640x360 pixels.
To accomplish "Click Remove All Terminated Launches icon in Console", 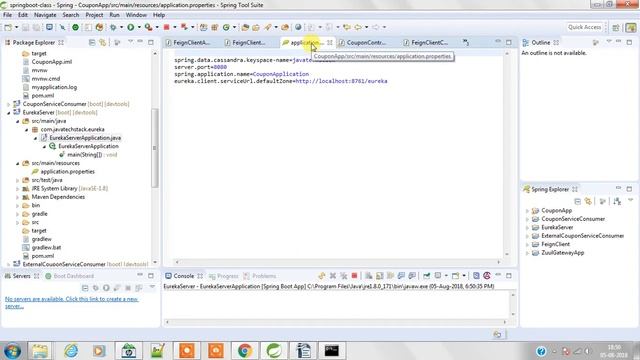I will (x=344, y=276).
